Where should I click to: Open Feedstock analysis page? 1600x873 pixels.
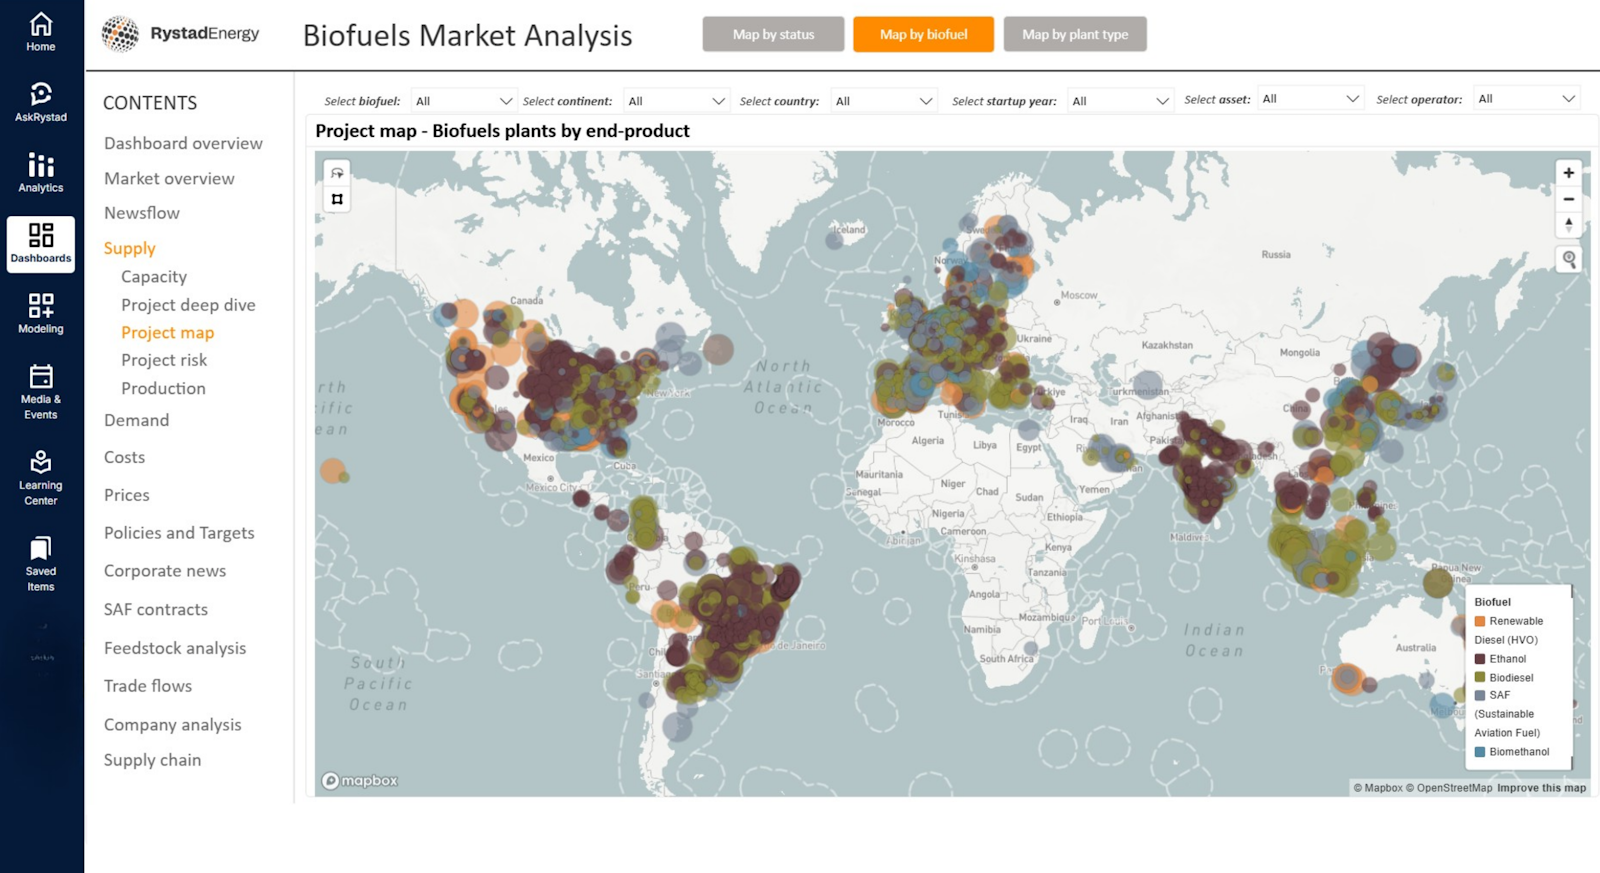tap(175, 648)
